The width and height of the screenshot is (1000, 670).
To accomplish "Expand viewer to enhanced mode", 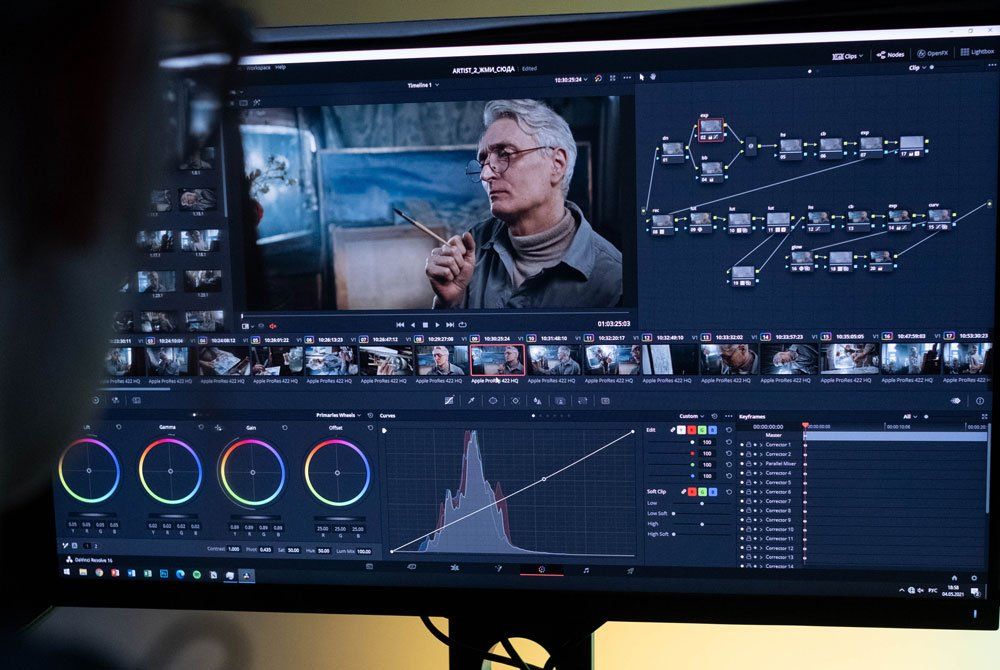I will [x=613, y=78].
